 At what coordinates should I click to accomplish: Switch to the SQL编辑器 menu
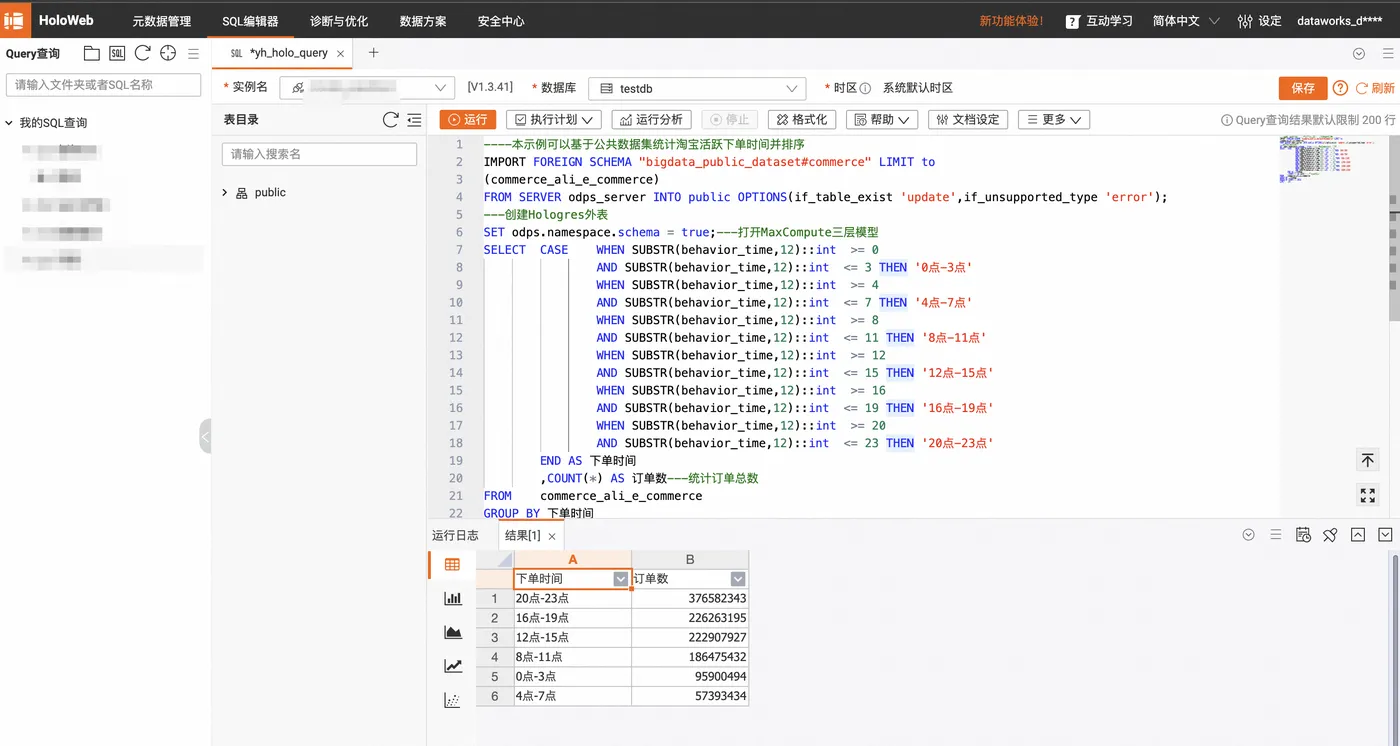point(250,21)
